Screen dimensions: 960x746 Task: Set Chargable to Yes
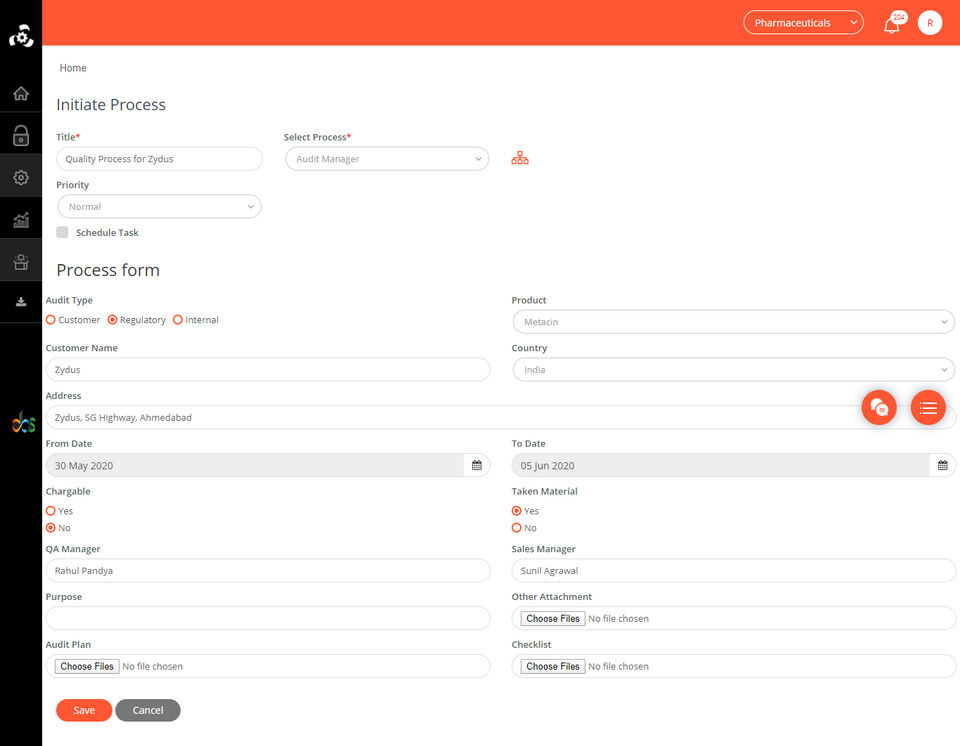pos(51,511)
